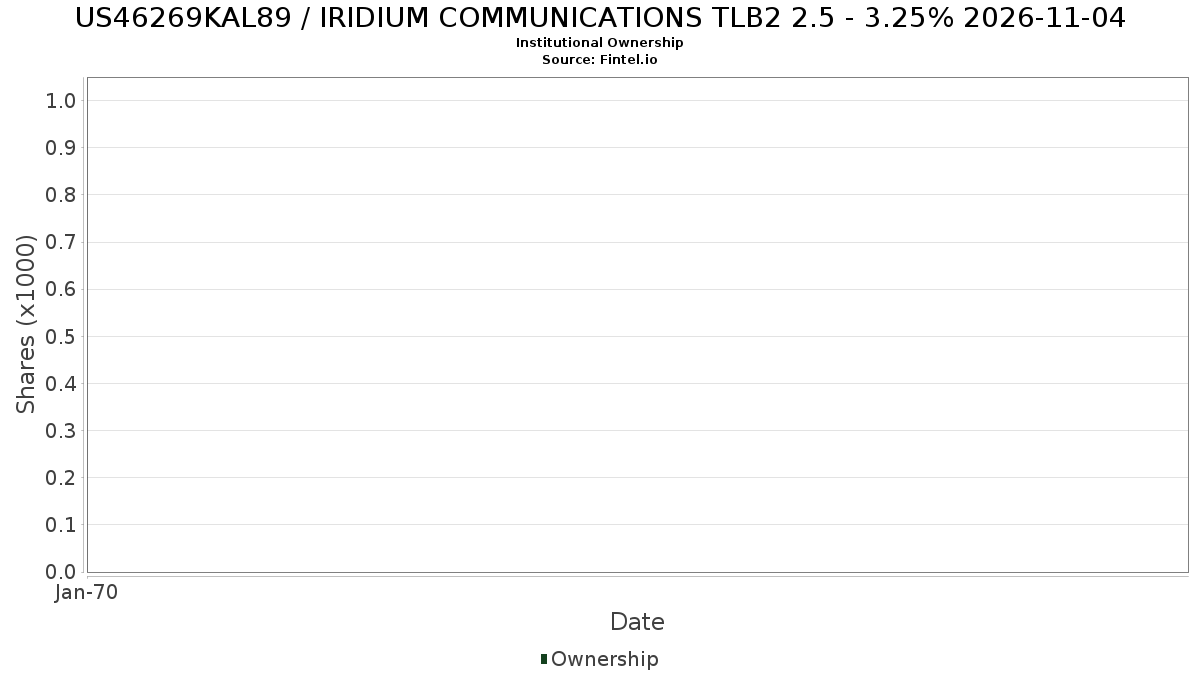Click the 0.7 y-axis tick label
Image resolution: width=1200 pixels, height=675 pixels.
[61, 242]
